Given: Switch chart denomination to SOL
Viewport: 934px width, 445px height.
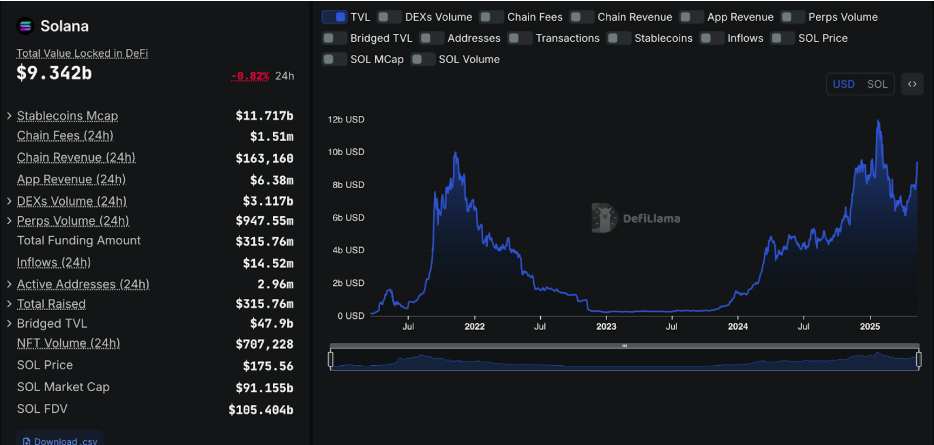Looking at the screenshot, I should point(877,84).
